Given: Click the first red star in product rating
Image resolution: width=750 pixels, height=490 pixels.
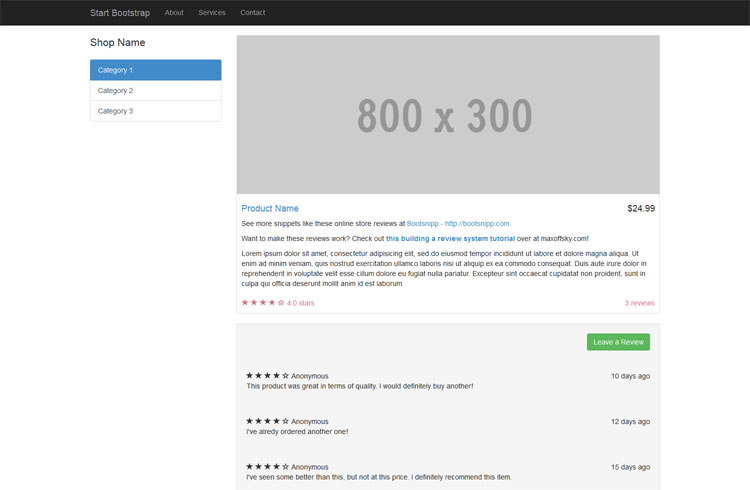Looking at the screenshot, I should [245, 302].
